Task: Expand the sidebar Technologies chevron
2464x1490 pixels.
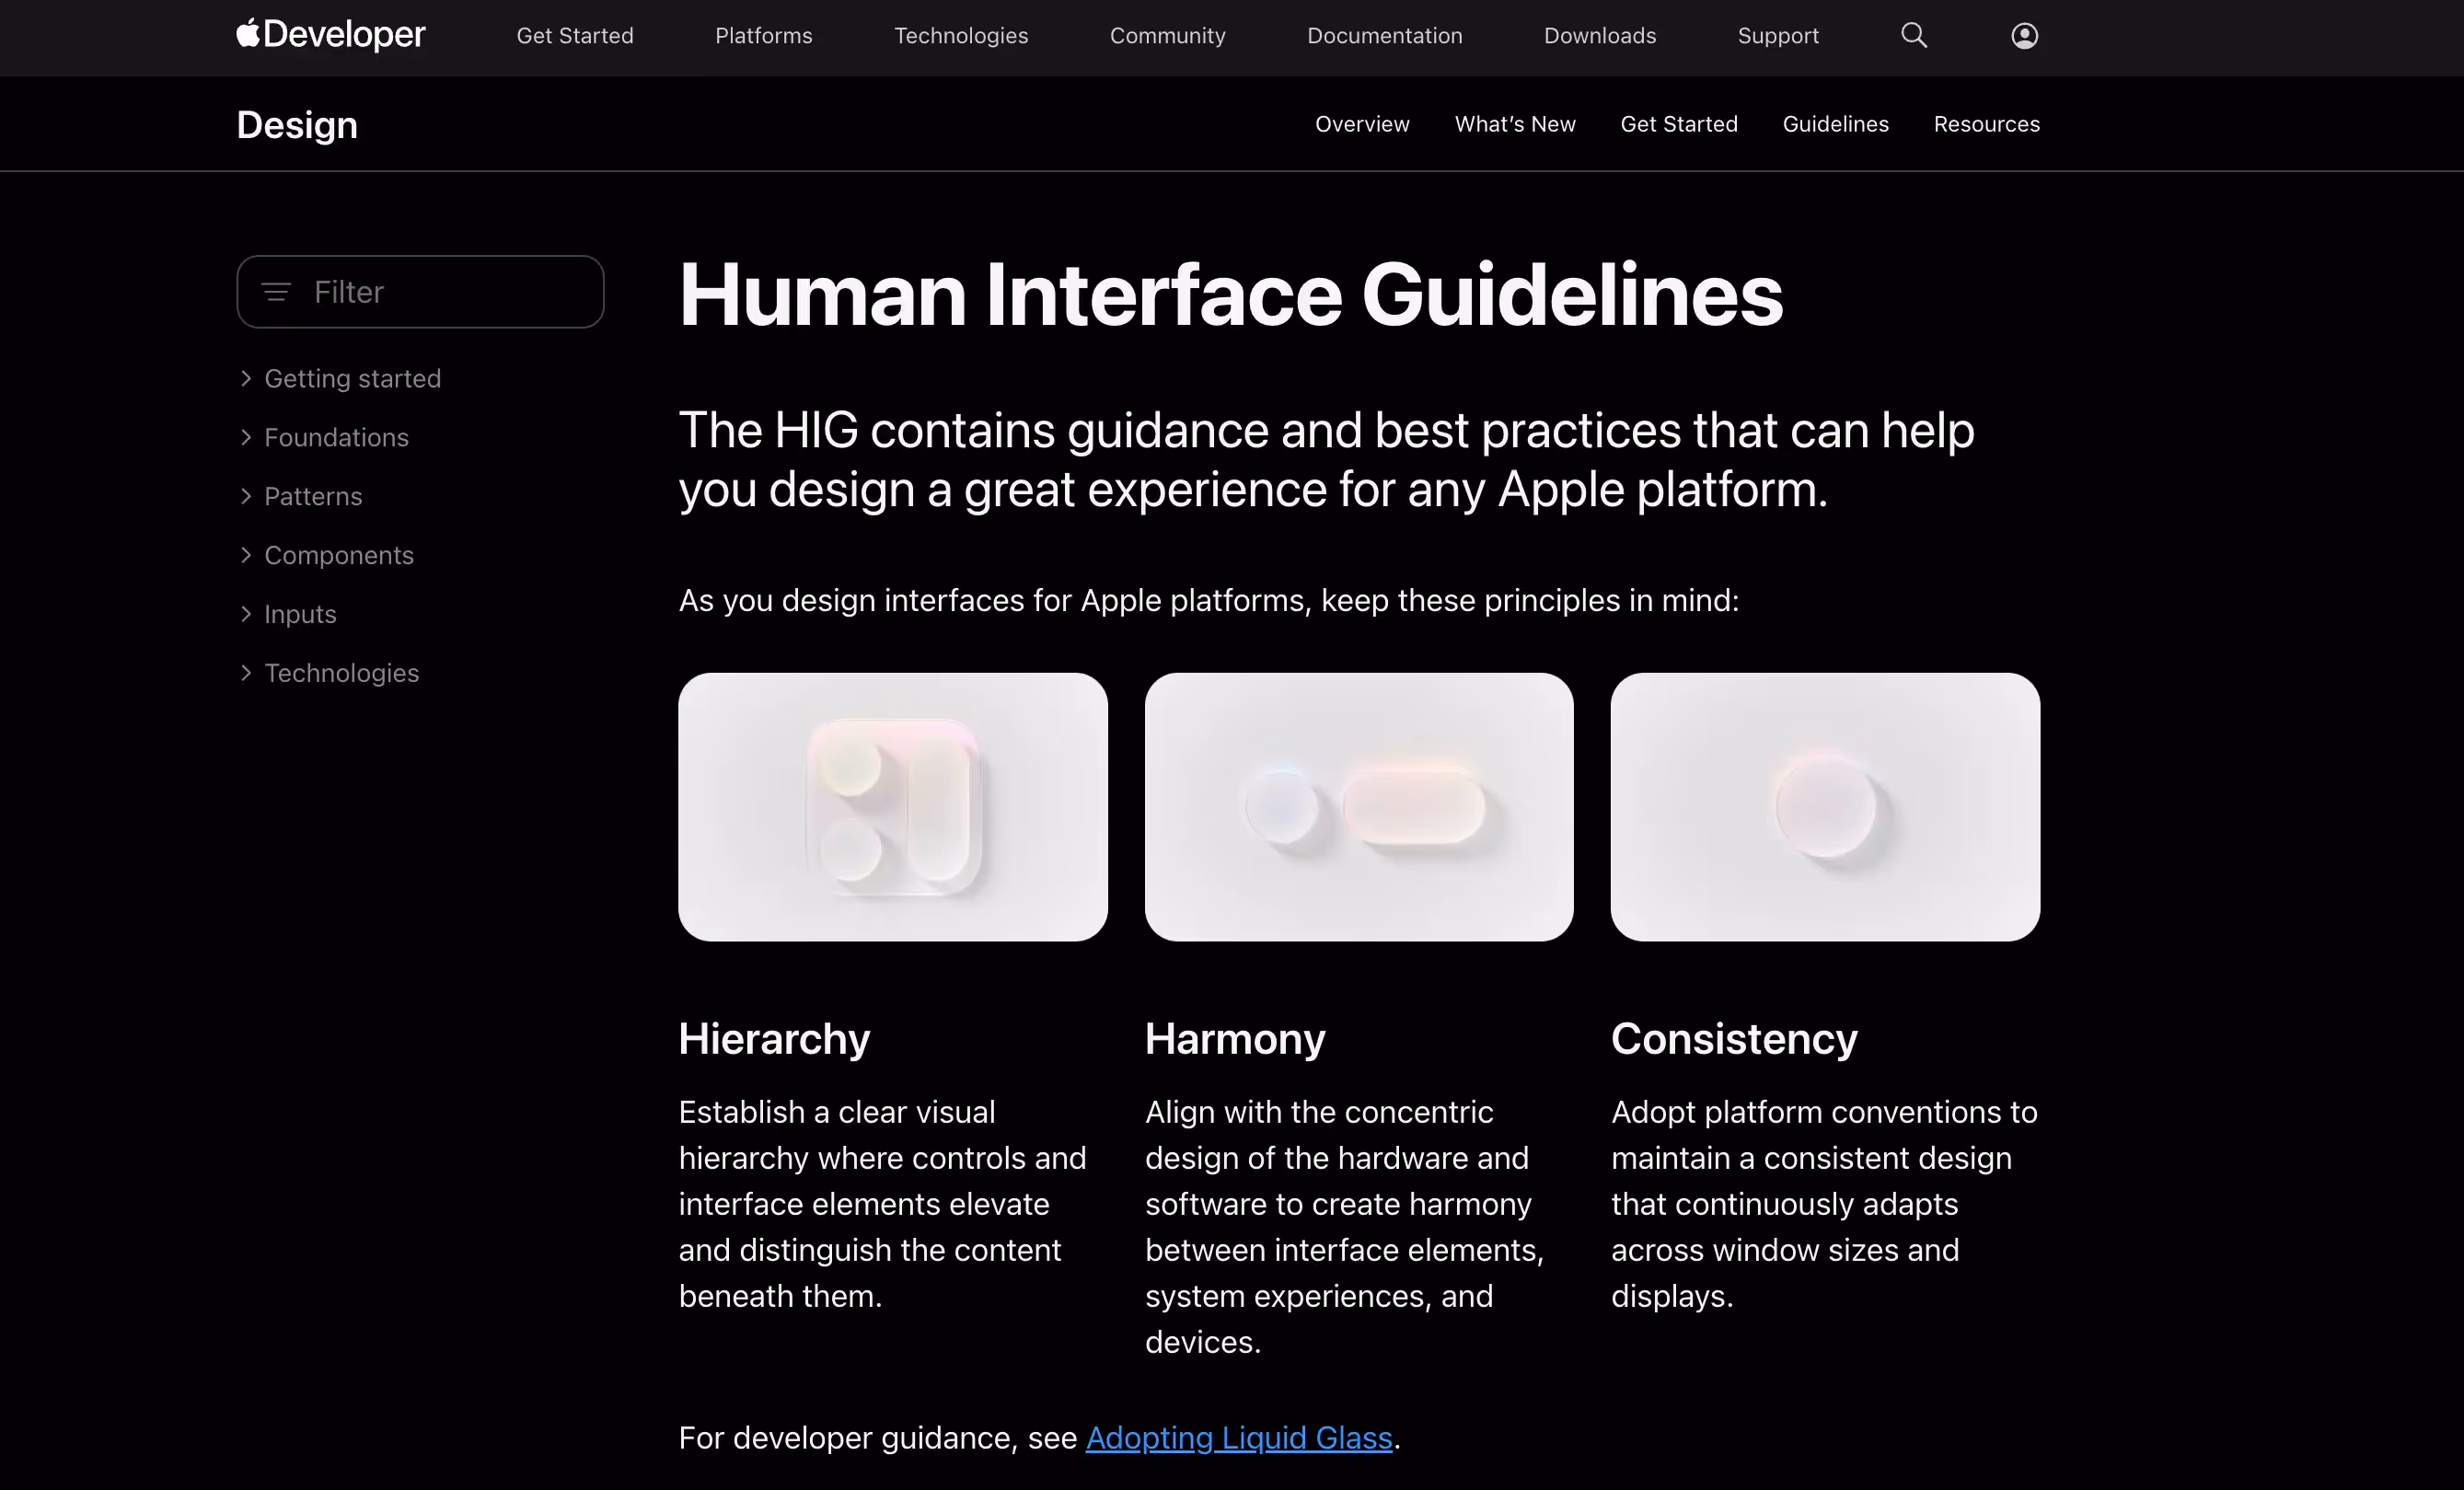Action: 246,673
